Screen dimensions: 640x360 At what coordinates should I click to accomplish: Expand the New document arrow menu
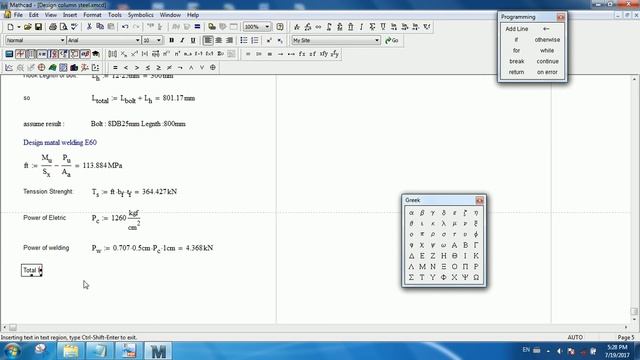19,27
